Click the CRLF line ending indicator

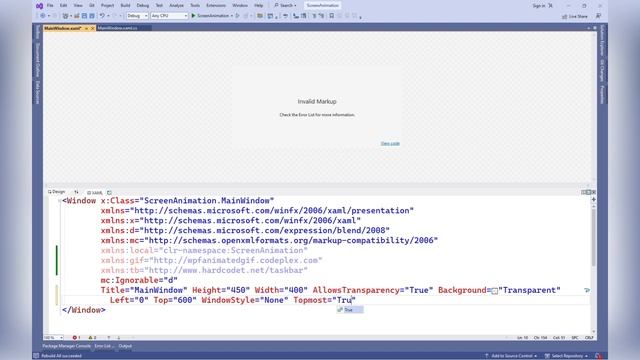pyautogui.click(x=589, y=338)
